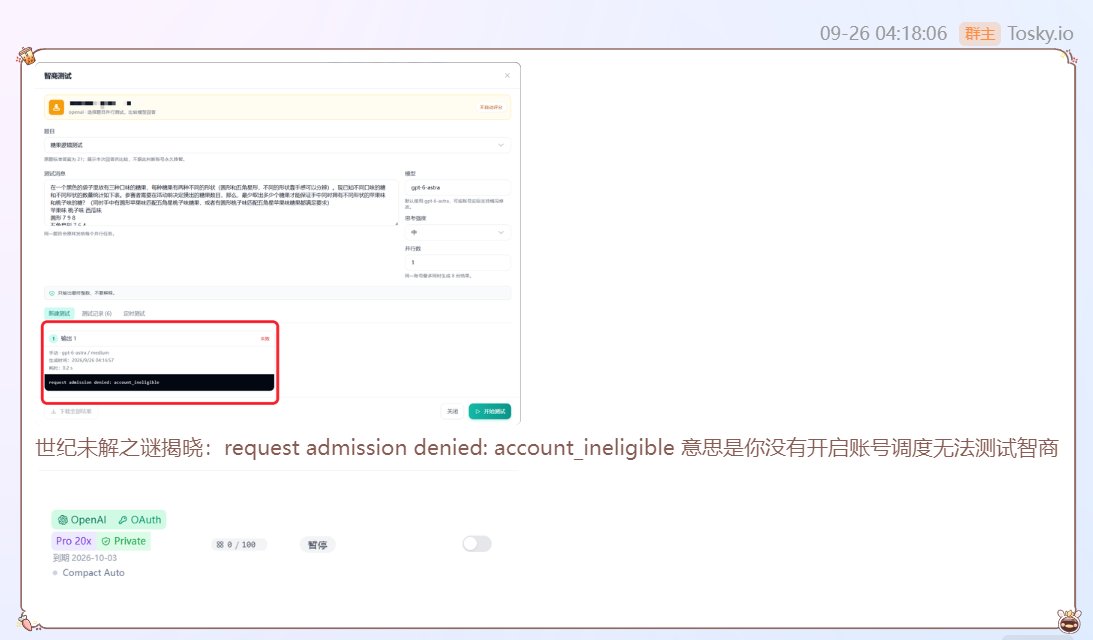Click the Pro 20x plan tag
1093x640 pixels.
click(73, 541)
